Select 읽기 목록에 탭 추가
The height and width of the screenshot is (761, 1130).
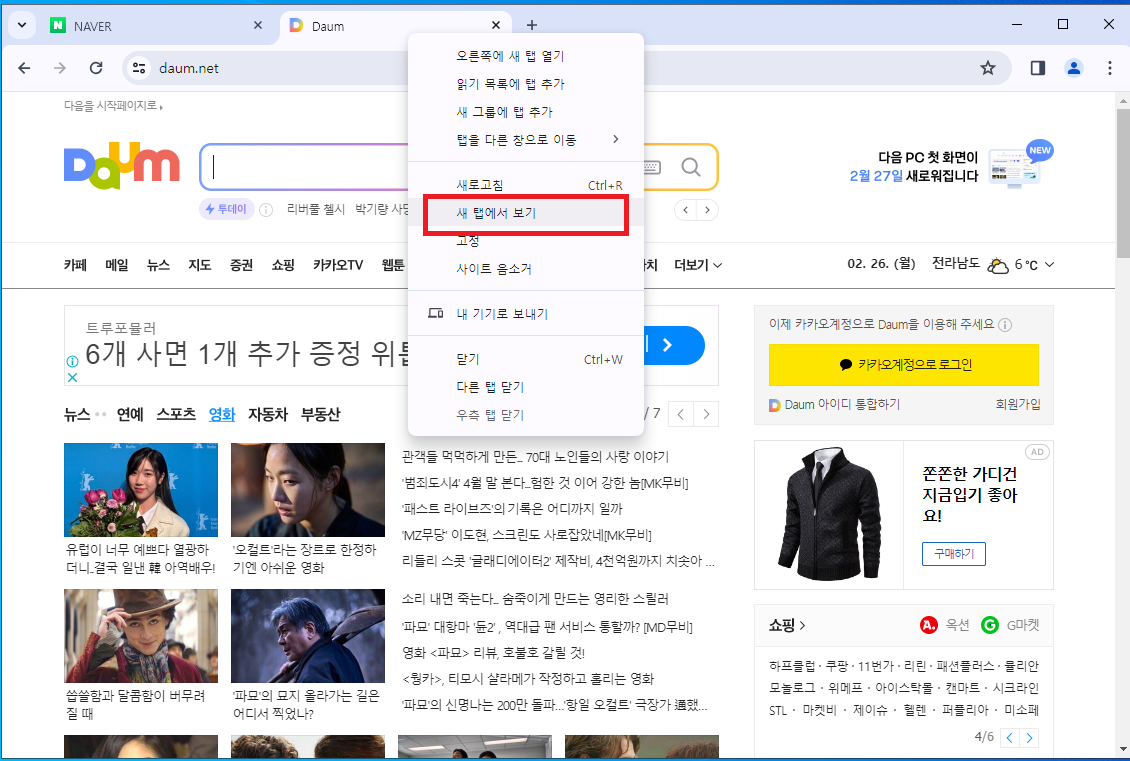click(x=525, y=84)
